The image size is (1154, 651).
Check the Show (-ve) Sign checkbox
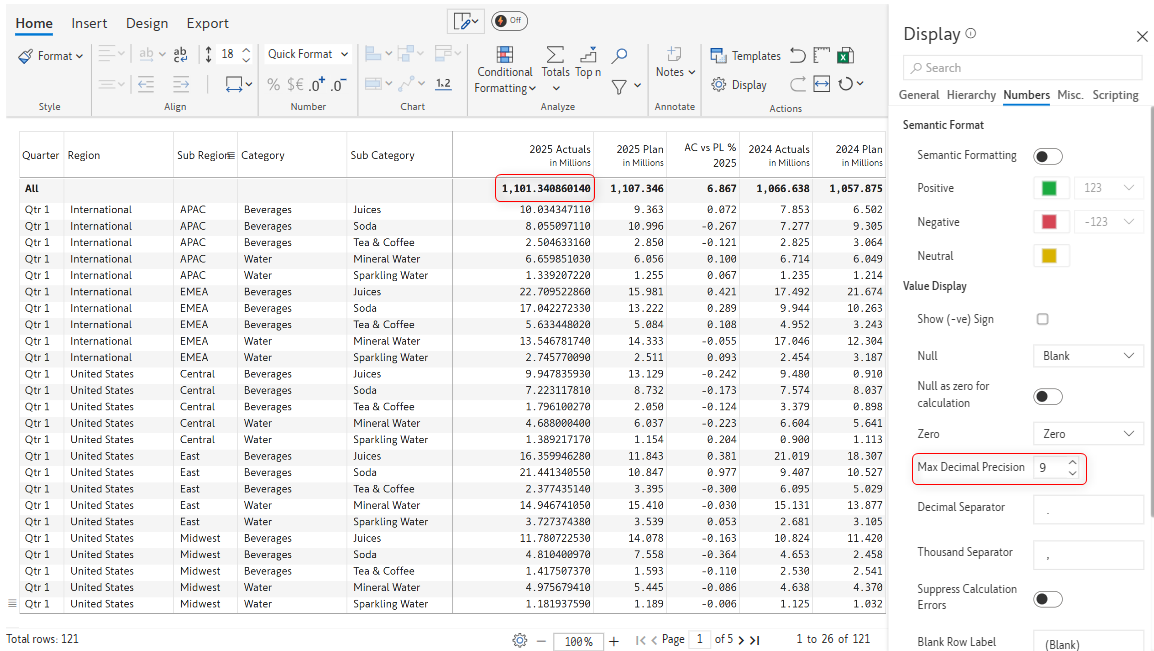(1042, 319)
